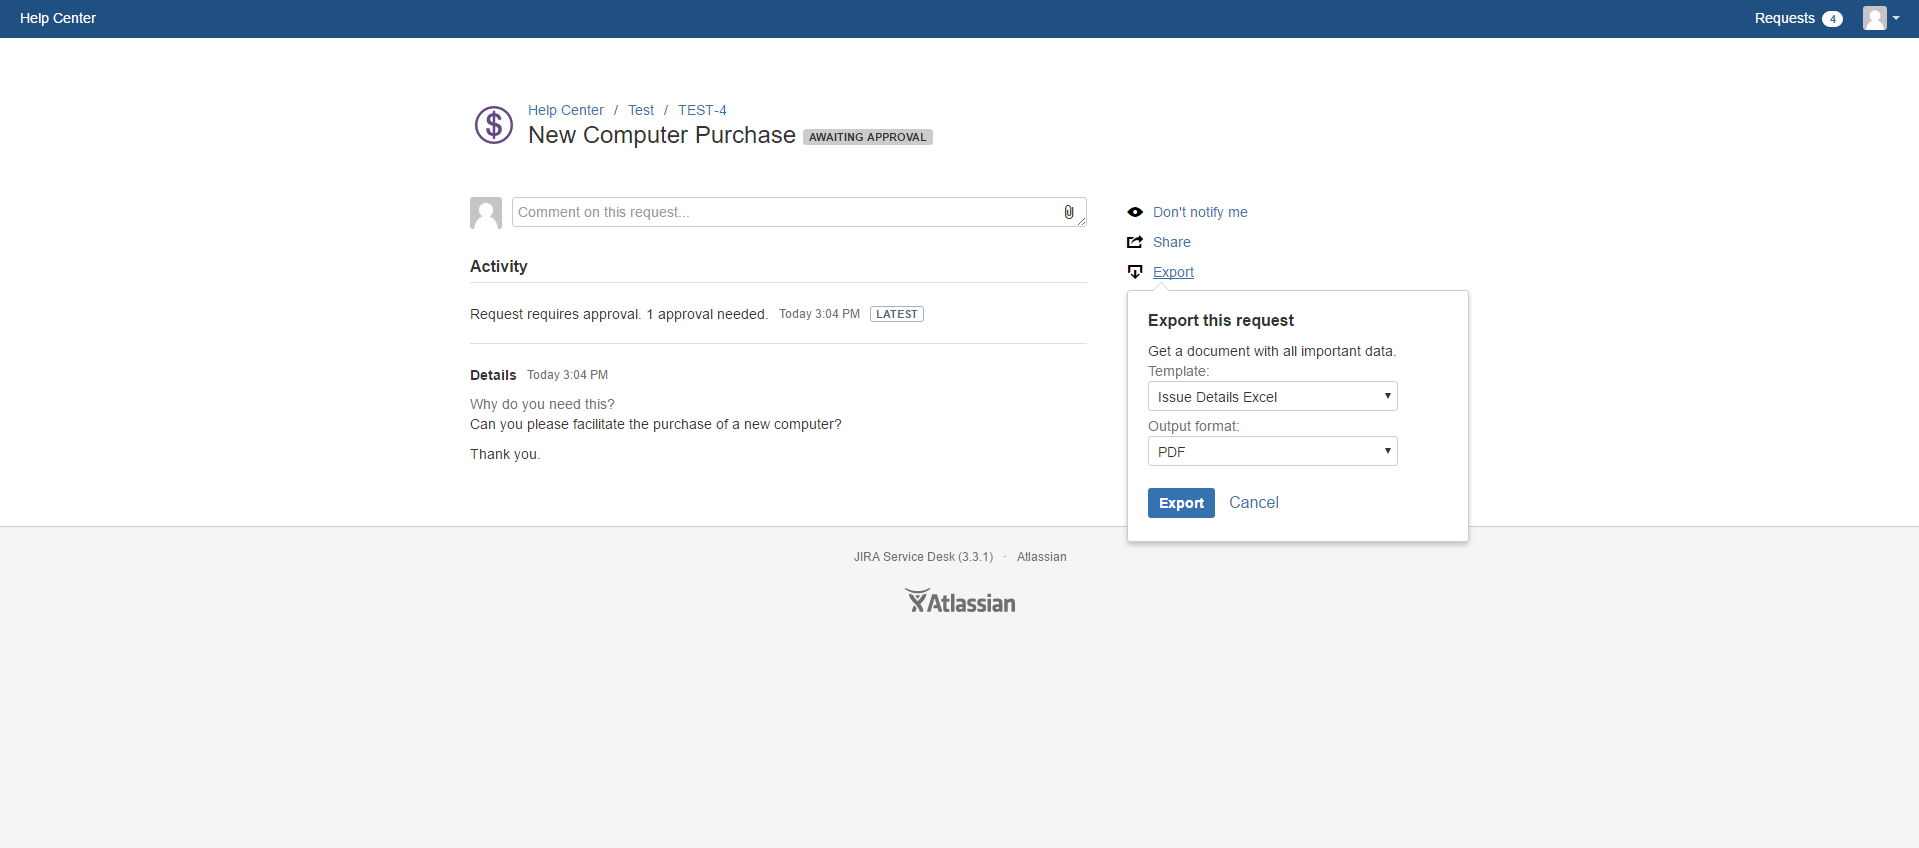Viewport: 1919px width, 848px height.
Task: Click the eye icon beside Don't notify me
Action: tap(1135, 212)
